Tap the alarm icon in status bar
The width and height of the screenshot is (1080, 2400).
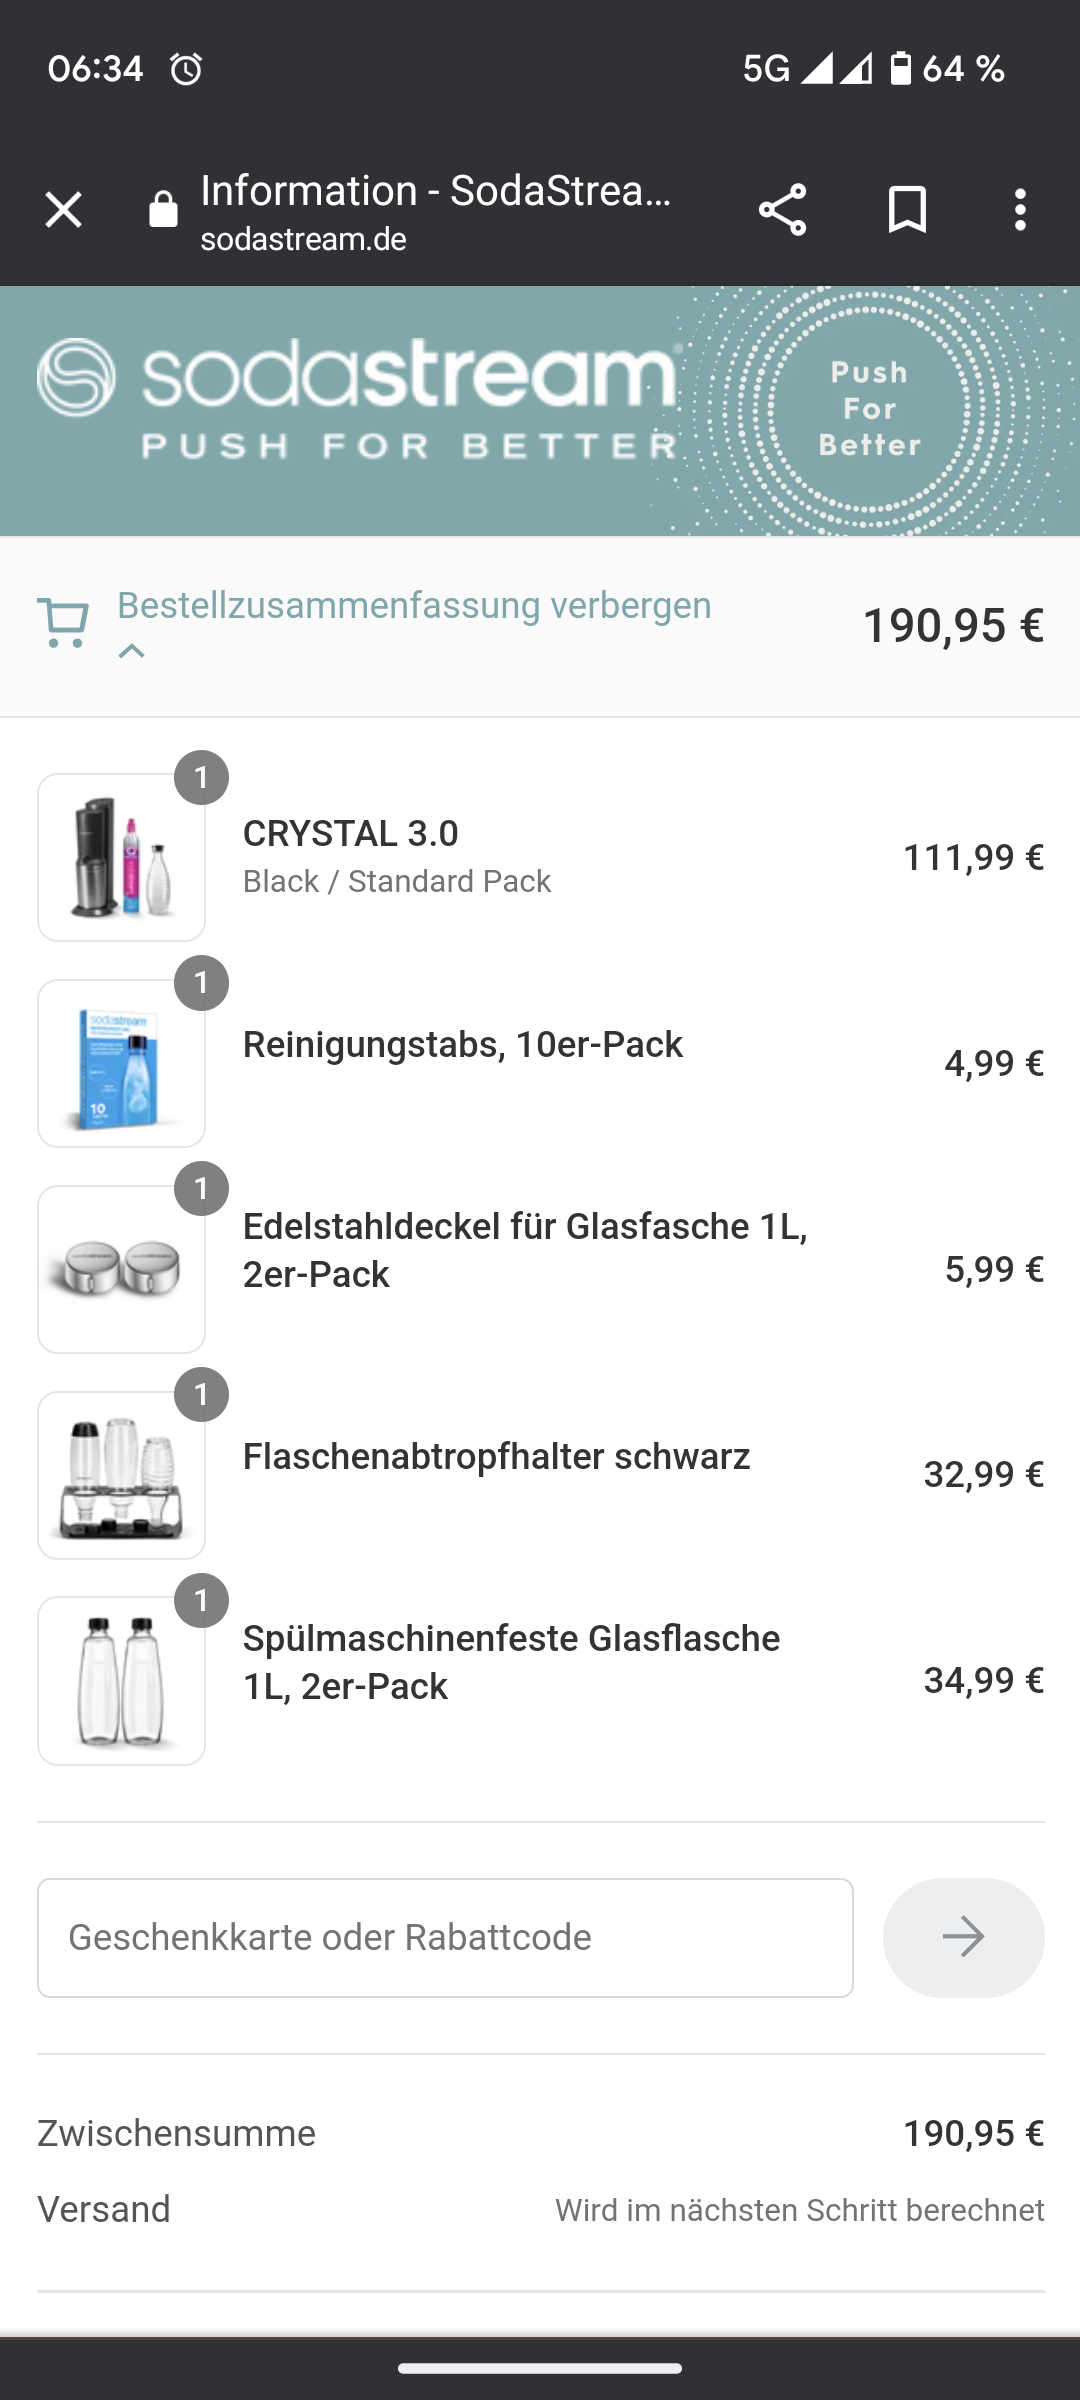(186, 69)
